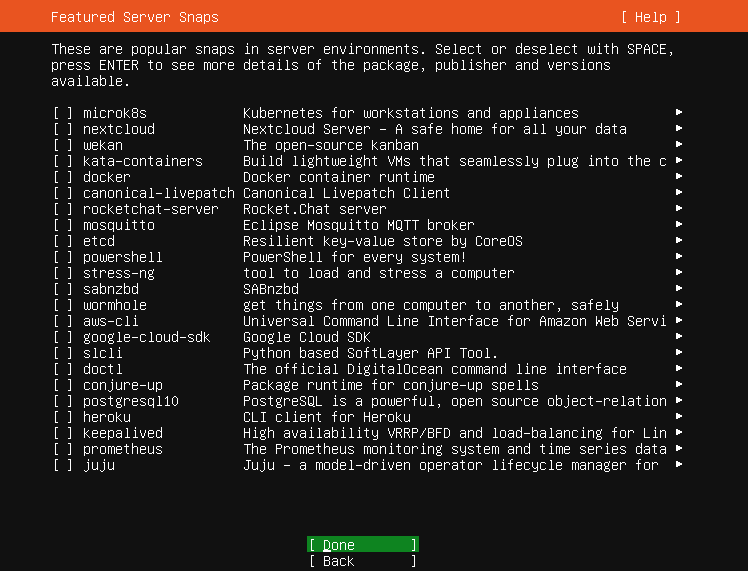Click 'Package runtime for conjure-up spells'
The width and height of the screenshot is (748, 571).
[391, 385]
